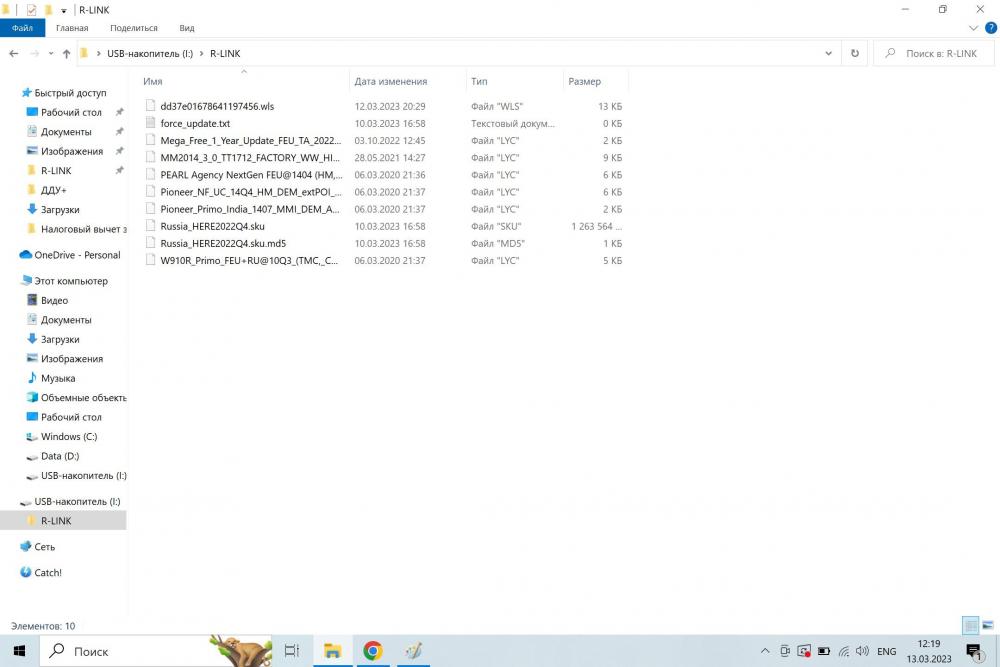Viewport: 1000px width, 667px height.
Task: Open the volume control in tray
Action: tap(862, 651)
